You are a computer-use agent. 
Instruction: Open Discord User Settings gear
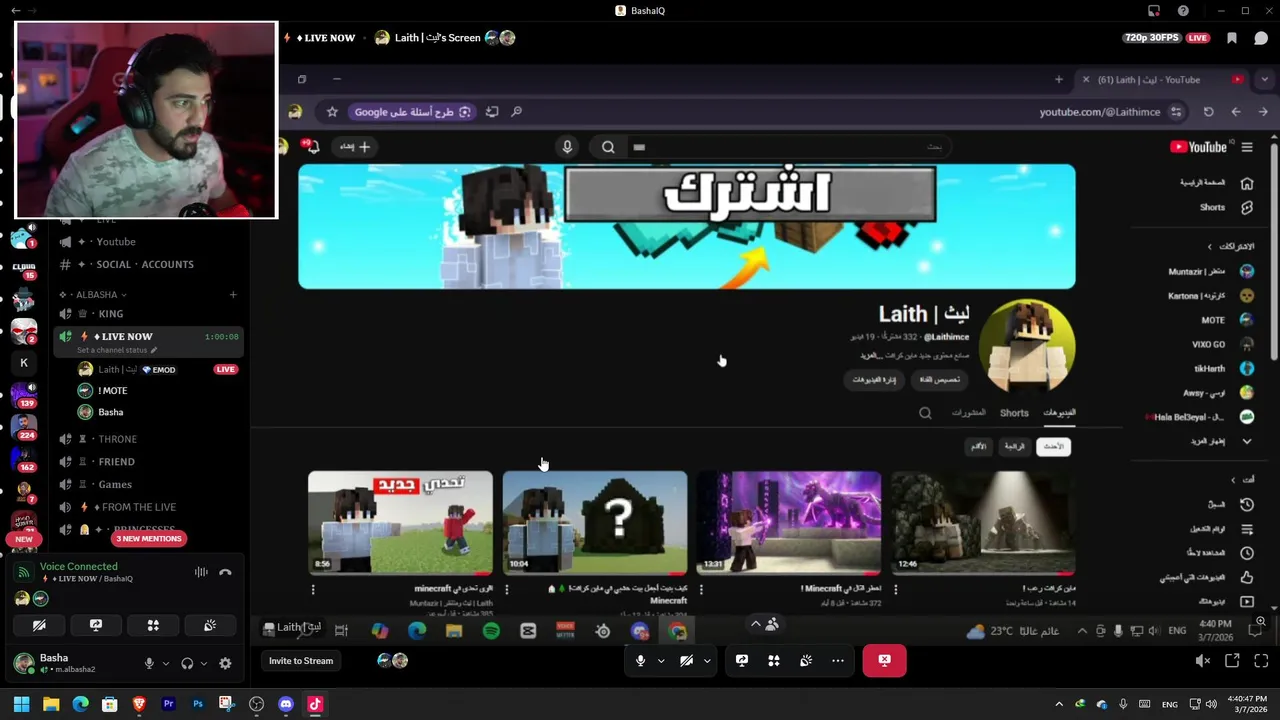(225, 663)
